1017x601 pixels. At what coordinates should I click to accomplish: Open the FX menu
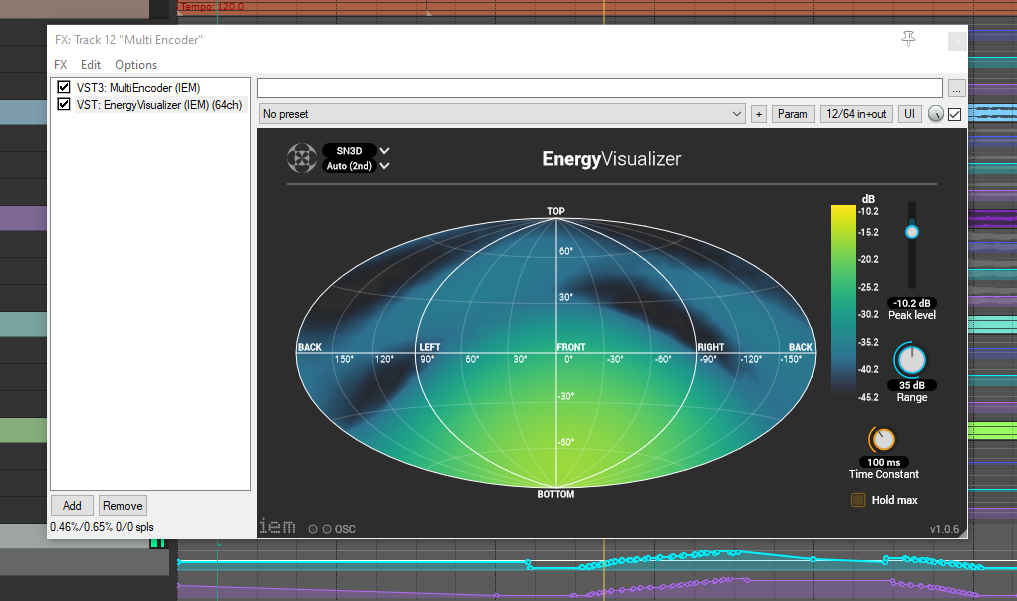60,65
